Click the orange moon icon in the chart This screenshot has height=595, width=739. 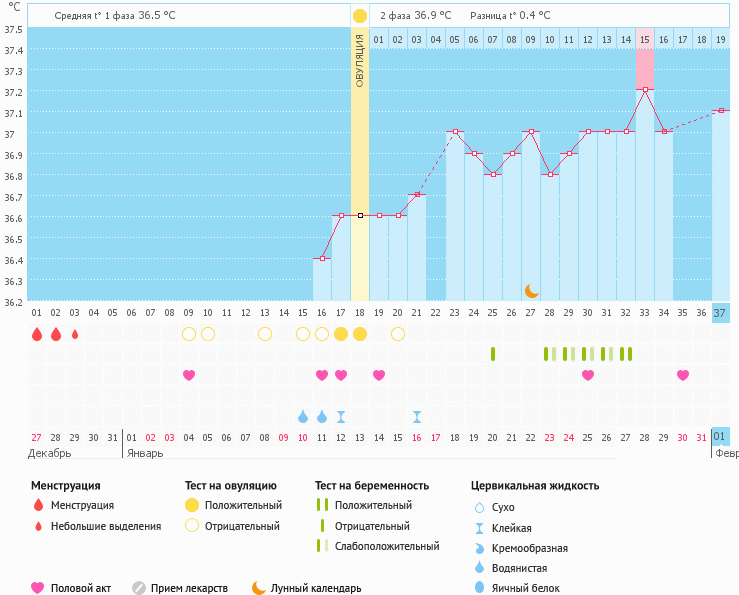[531, 290]
